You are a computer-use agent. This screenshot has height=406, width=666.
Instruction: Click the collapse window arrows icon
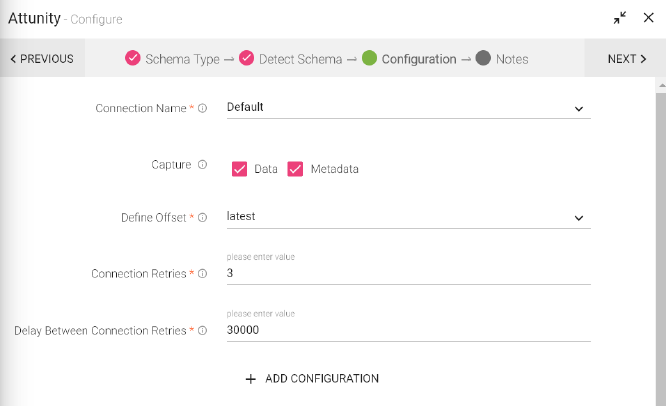pyautogui.click(x=621, y=18)
